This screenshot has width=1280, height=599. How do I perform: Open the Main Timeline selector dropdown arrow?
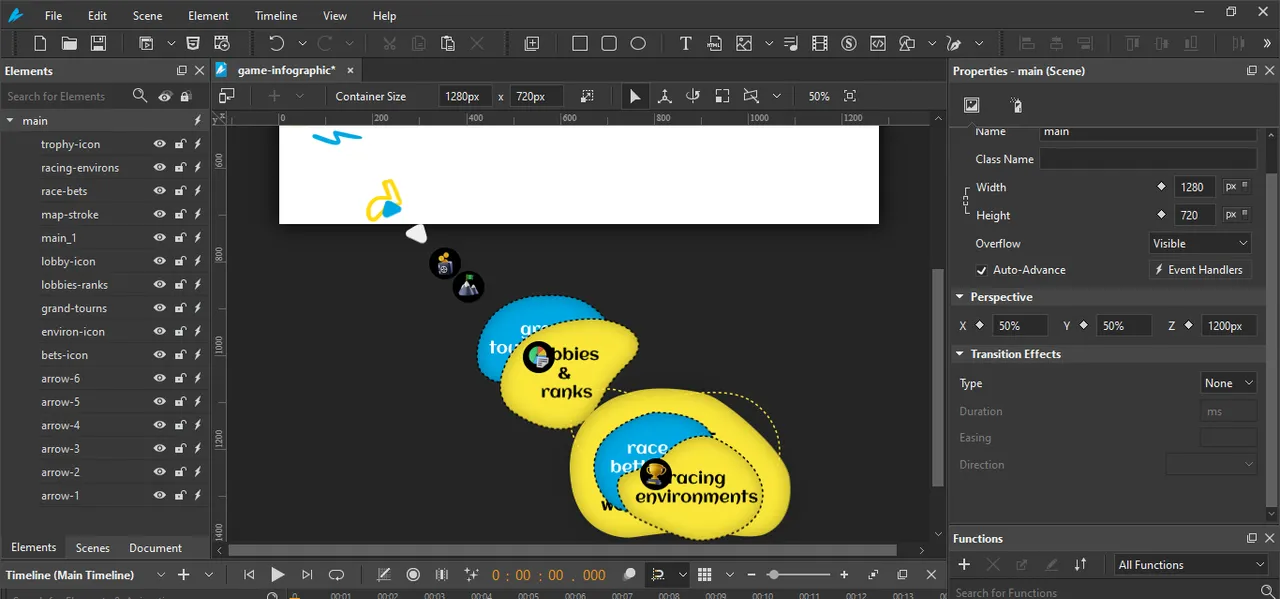[160, 575]
